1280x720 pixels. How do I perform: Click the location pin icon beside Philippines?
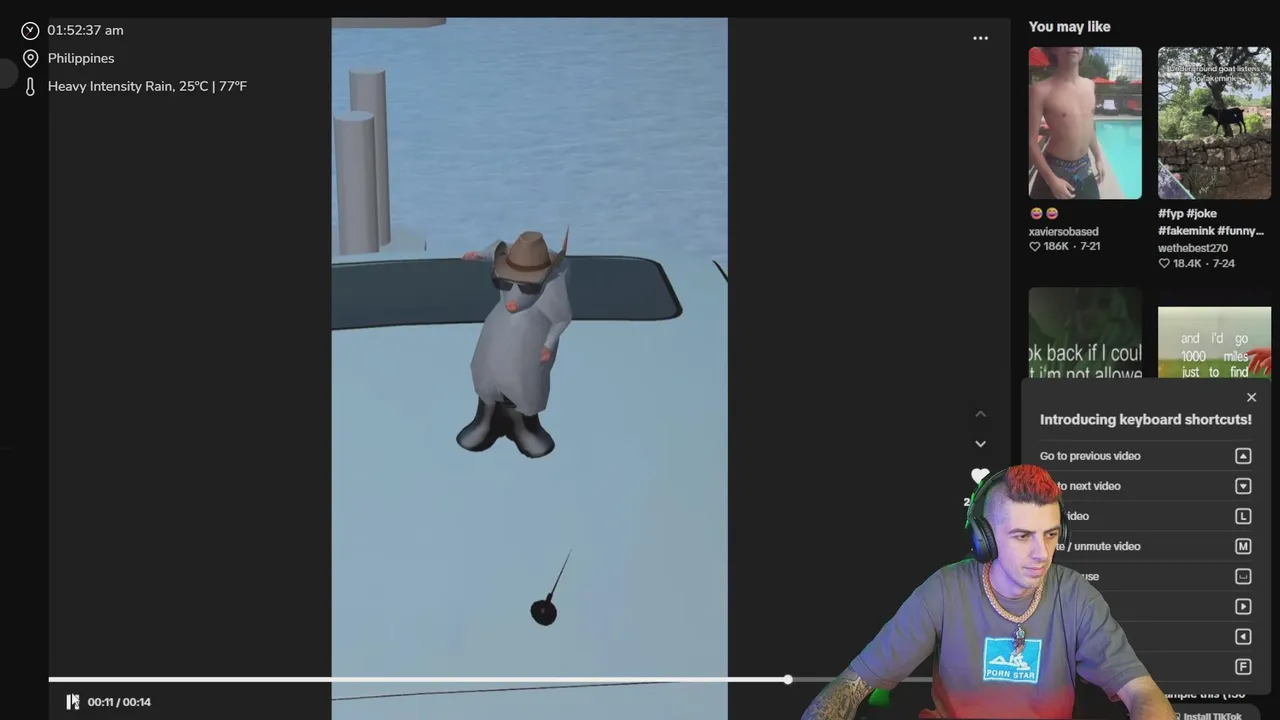pyautogui.click(x=30, y=58)
